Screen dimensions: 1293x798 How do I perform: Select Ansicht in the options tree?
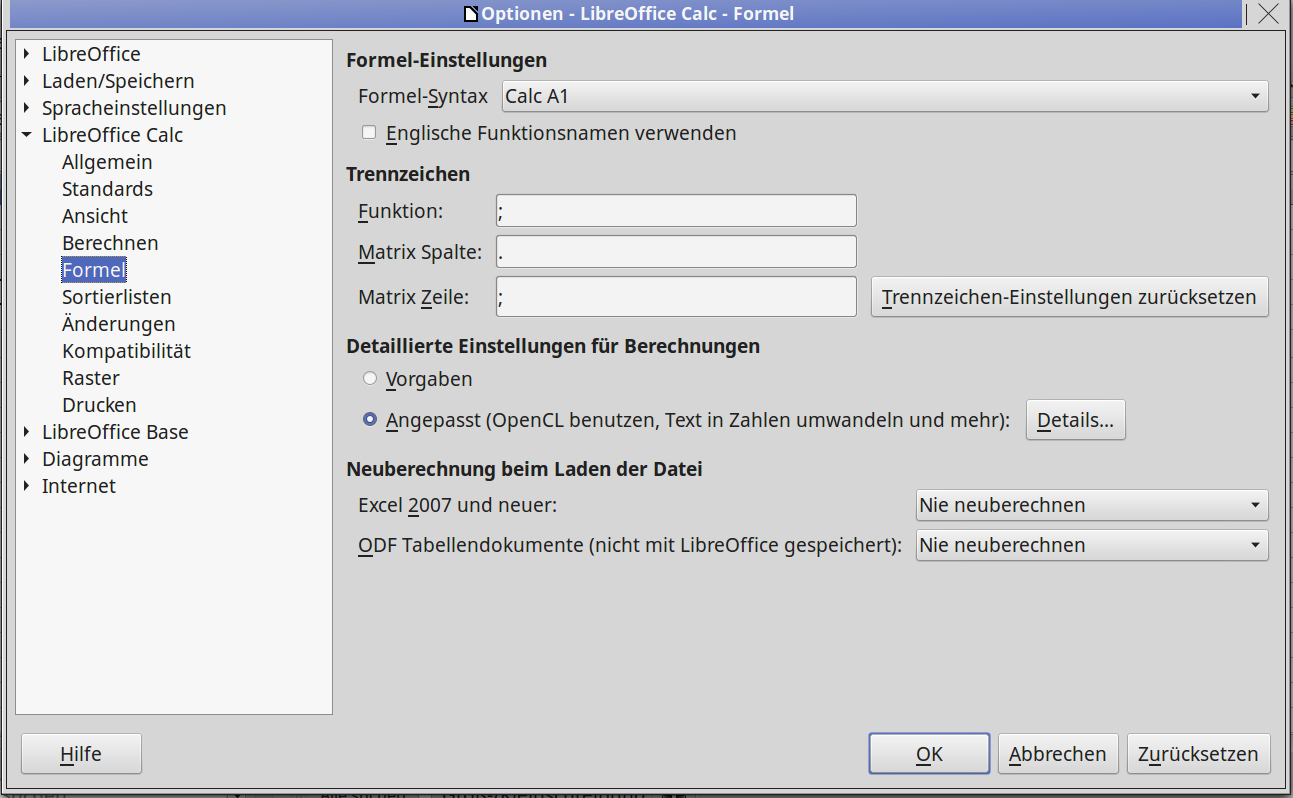click(95, 216)
